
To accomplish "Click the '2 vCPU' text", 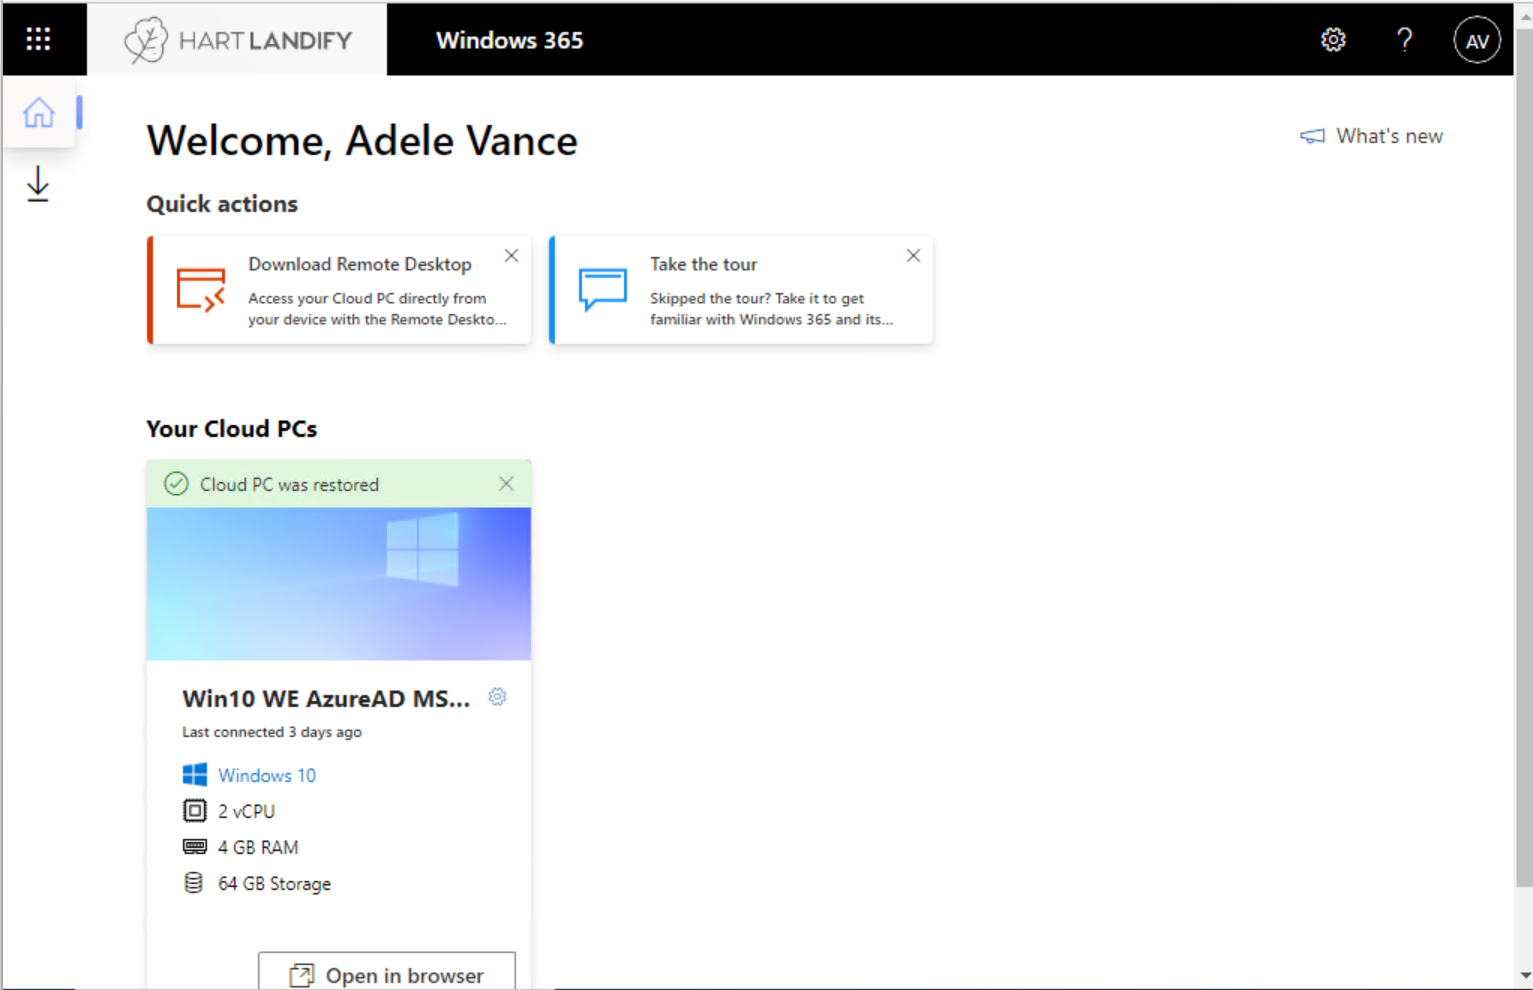I will point(247,812).
